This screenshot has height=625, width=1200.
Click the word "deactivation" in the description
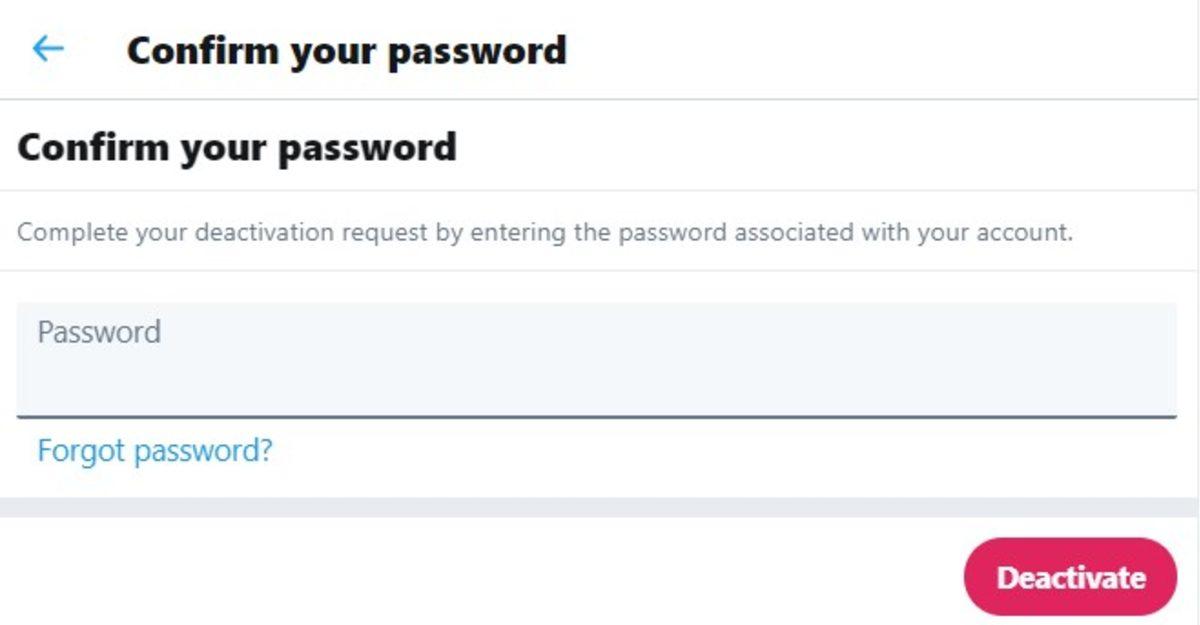click(265, 233)
